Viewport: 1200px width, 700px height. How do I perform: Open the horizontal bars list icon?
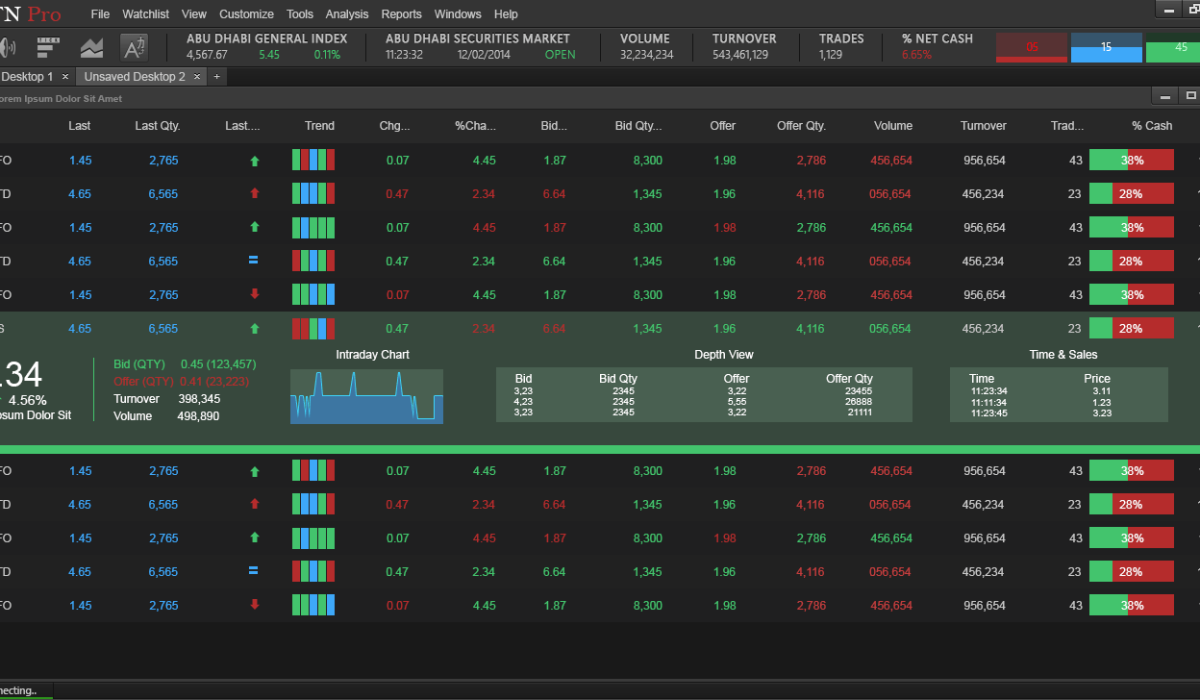(48, 47)
